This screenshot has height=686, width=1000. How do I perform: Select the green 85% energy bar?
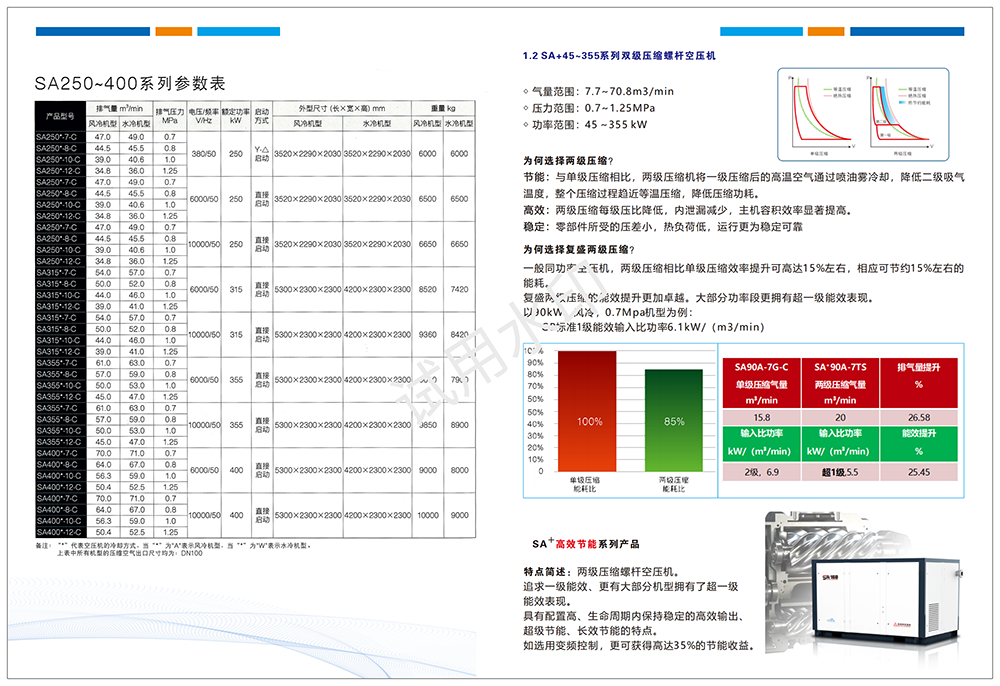pyautogui.click(x=672, y=420)
